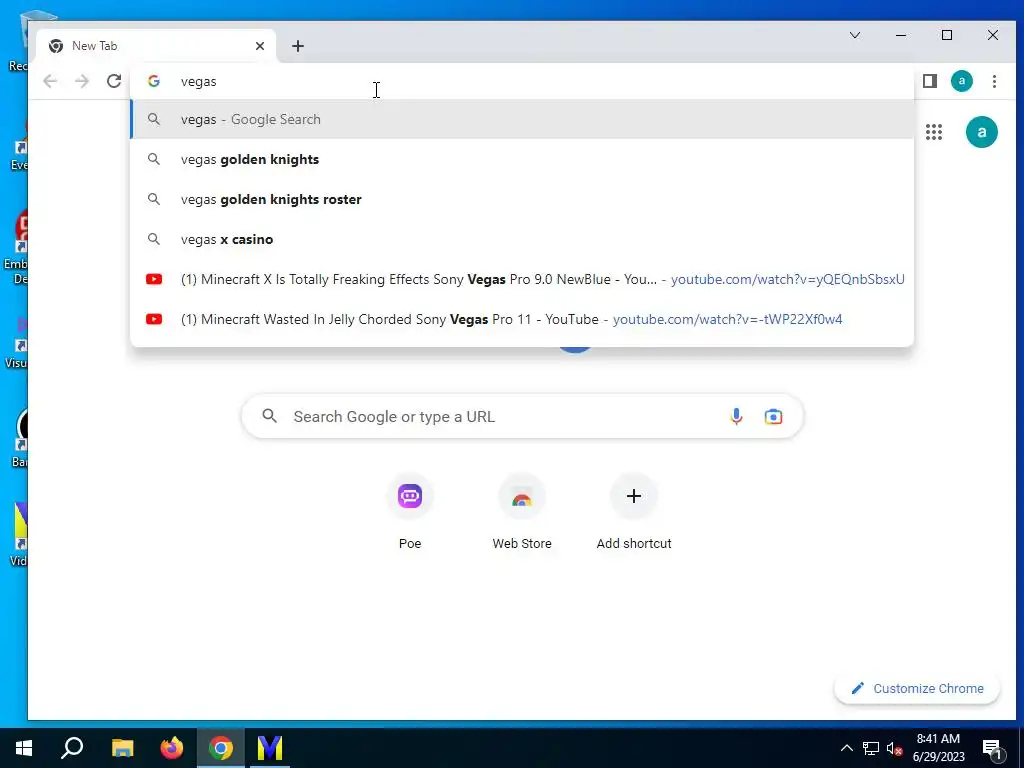The image size is (1024, 768).
Task: Reload the page with the refresh icon
Action: coord(114,81)
